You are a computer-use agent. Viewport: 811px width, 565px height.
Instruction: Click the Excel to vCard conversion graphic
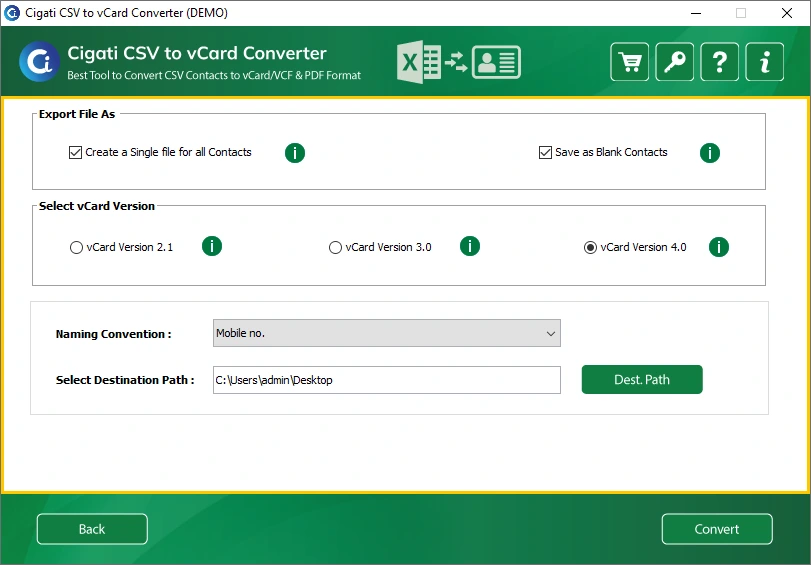click(459, 62)
